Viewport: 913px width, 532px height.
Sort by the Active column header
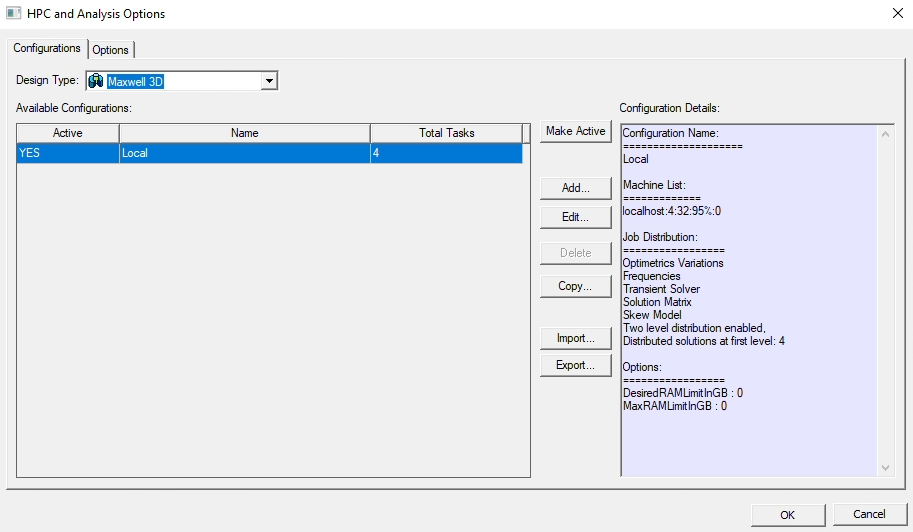tap(68, 133)
